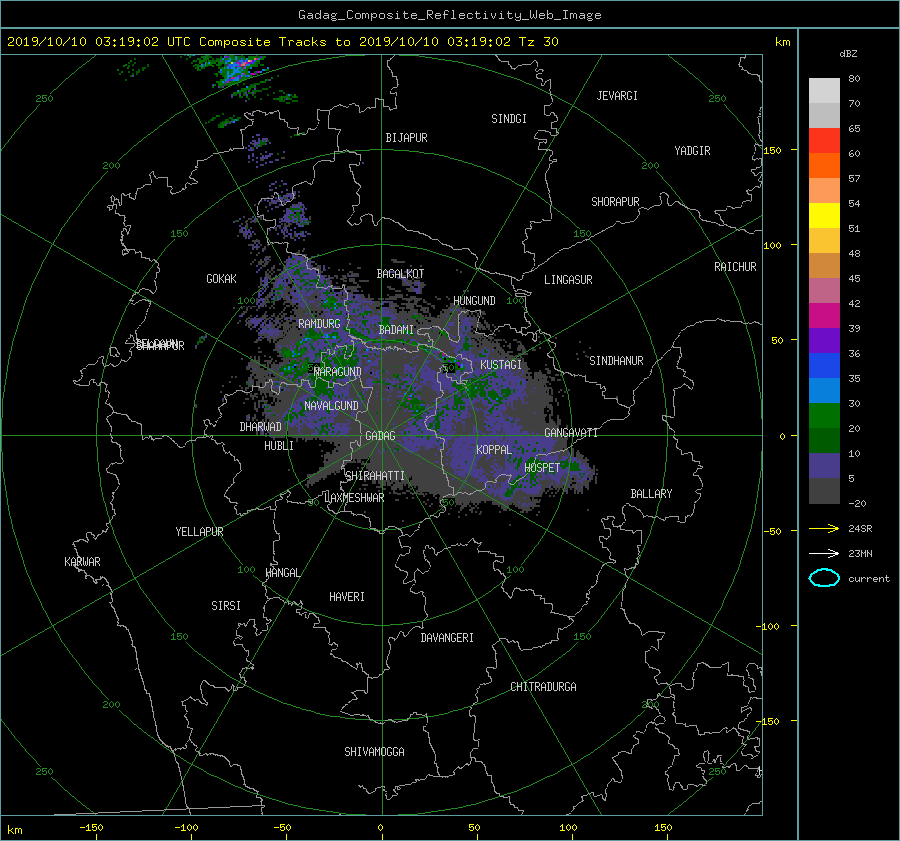
Task: Click the SHIRAHATTI city label
Action: (x=375, y=476)
